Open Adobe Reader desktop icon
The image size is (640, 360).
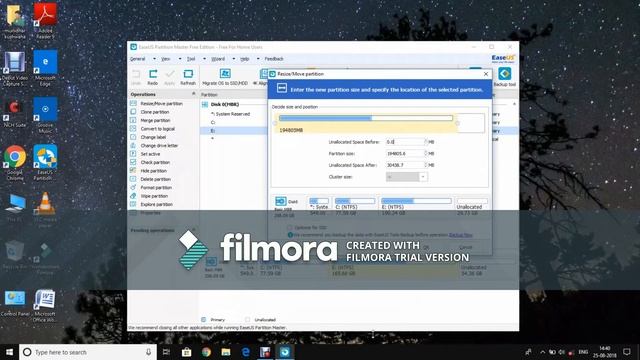tap(45, 20)
